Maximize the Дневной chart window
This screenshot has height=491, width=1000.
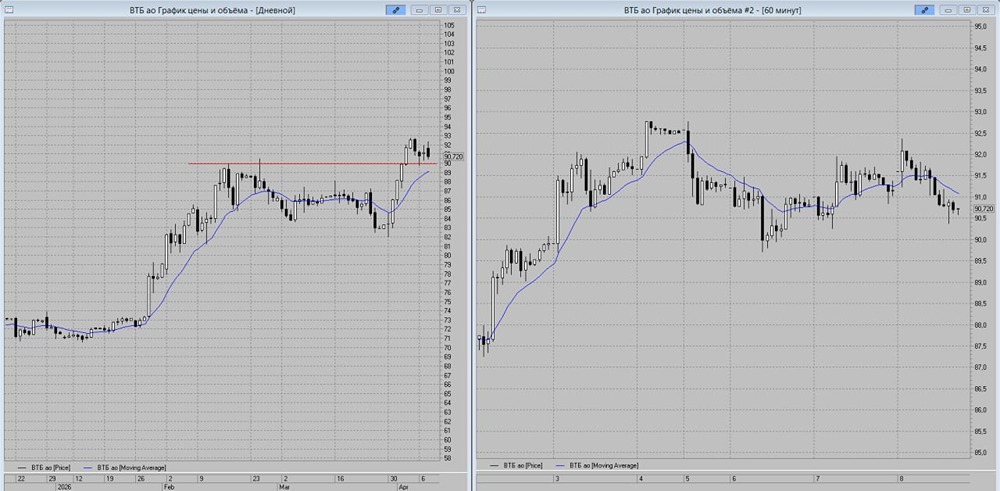pyautogui.click(x=438, y=10)
